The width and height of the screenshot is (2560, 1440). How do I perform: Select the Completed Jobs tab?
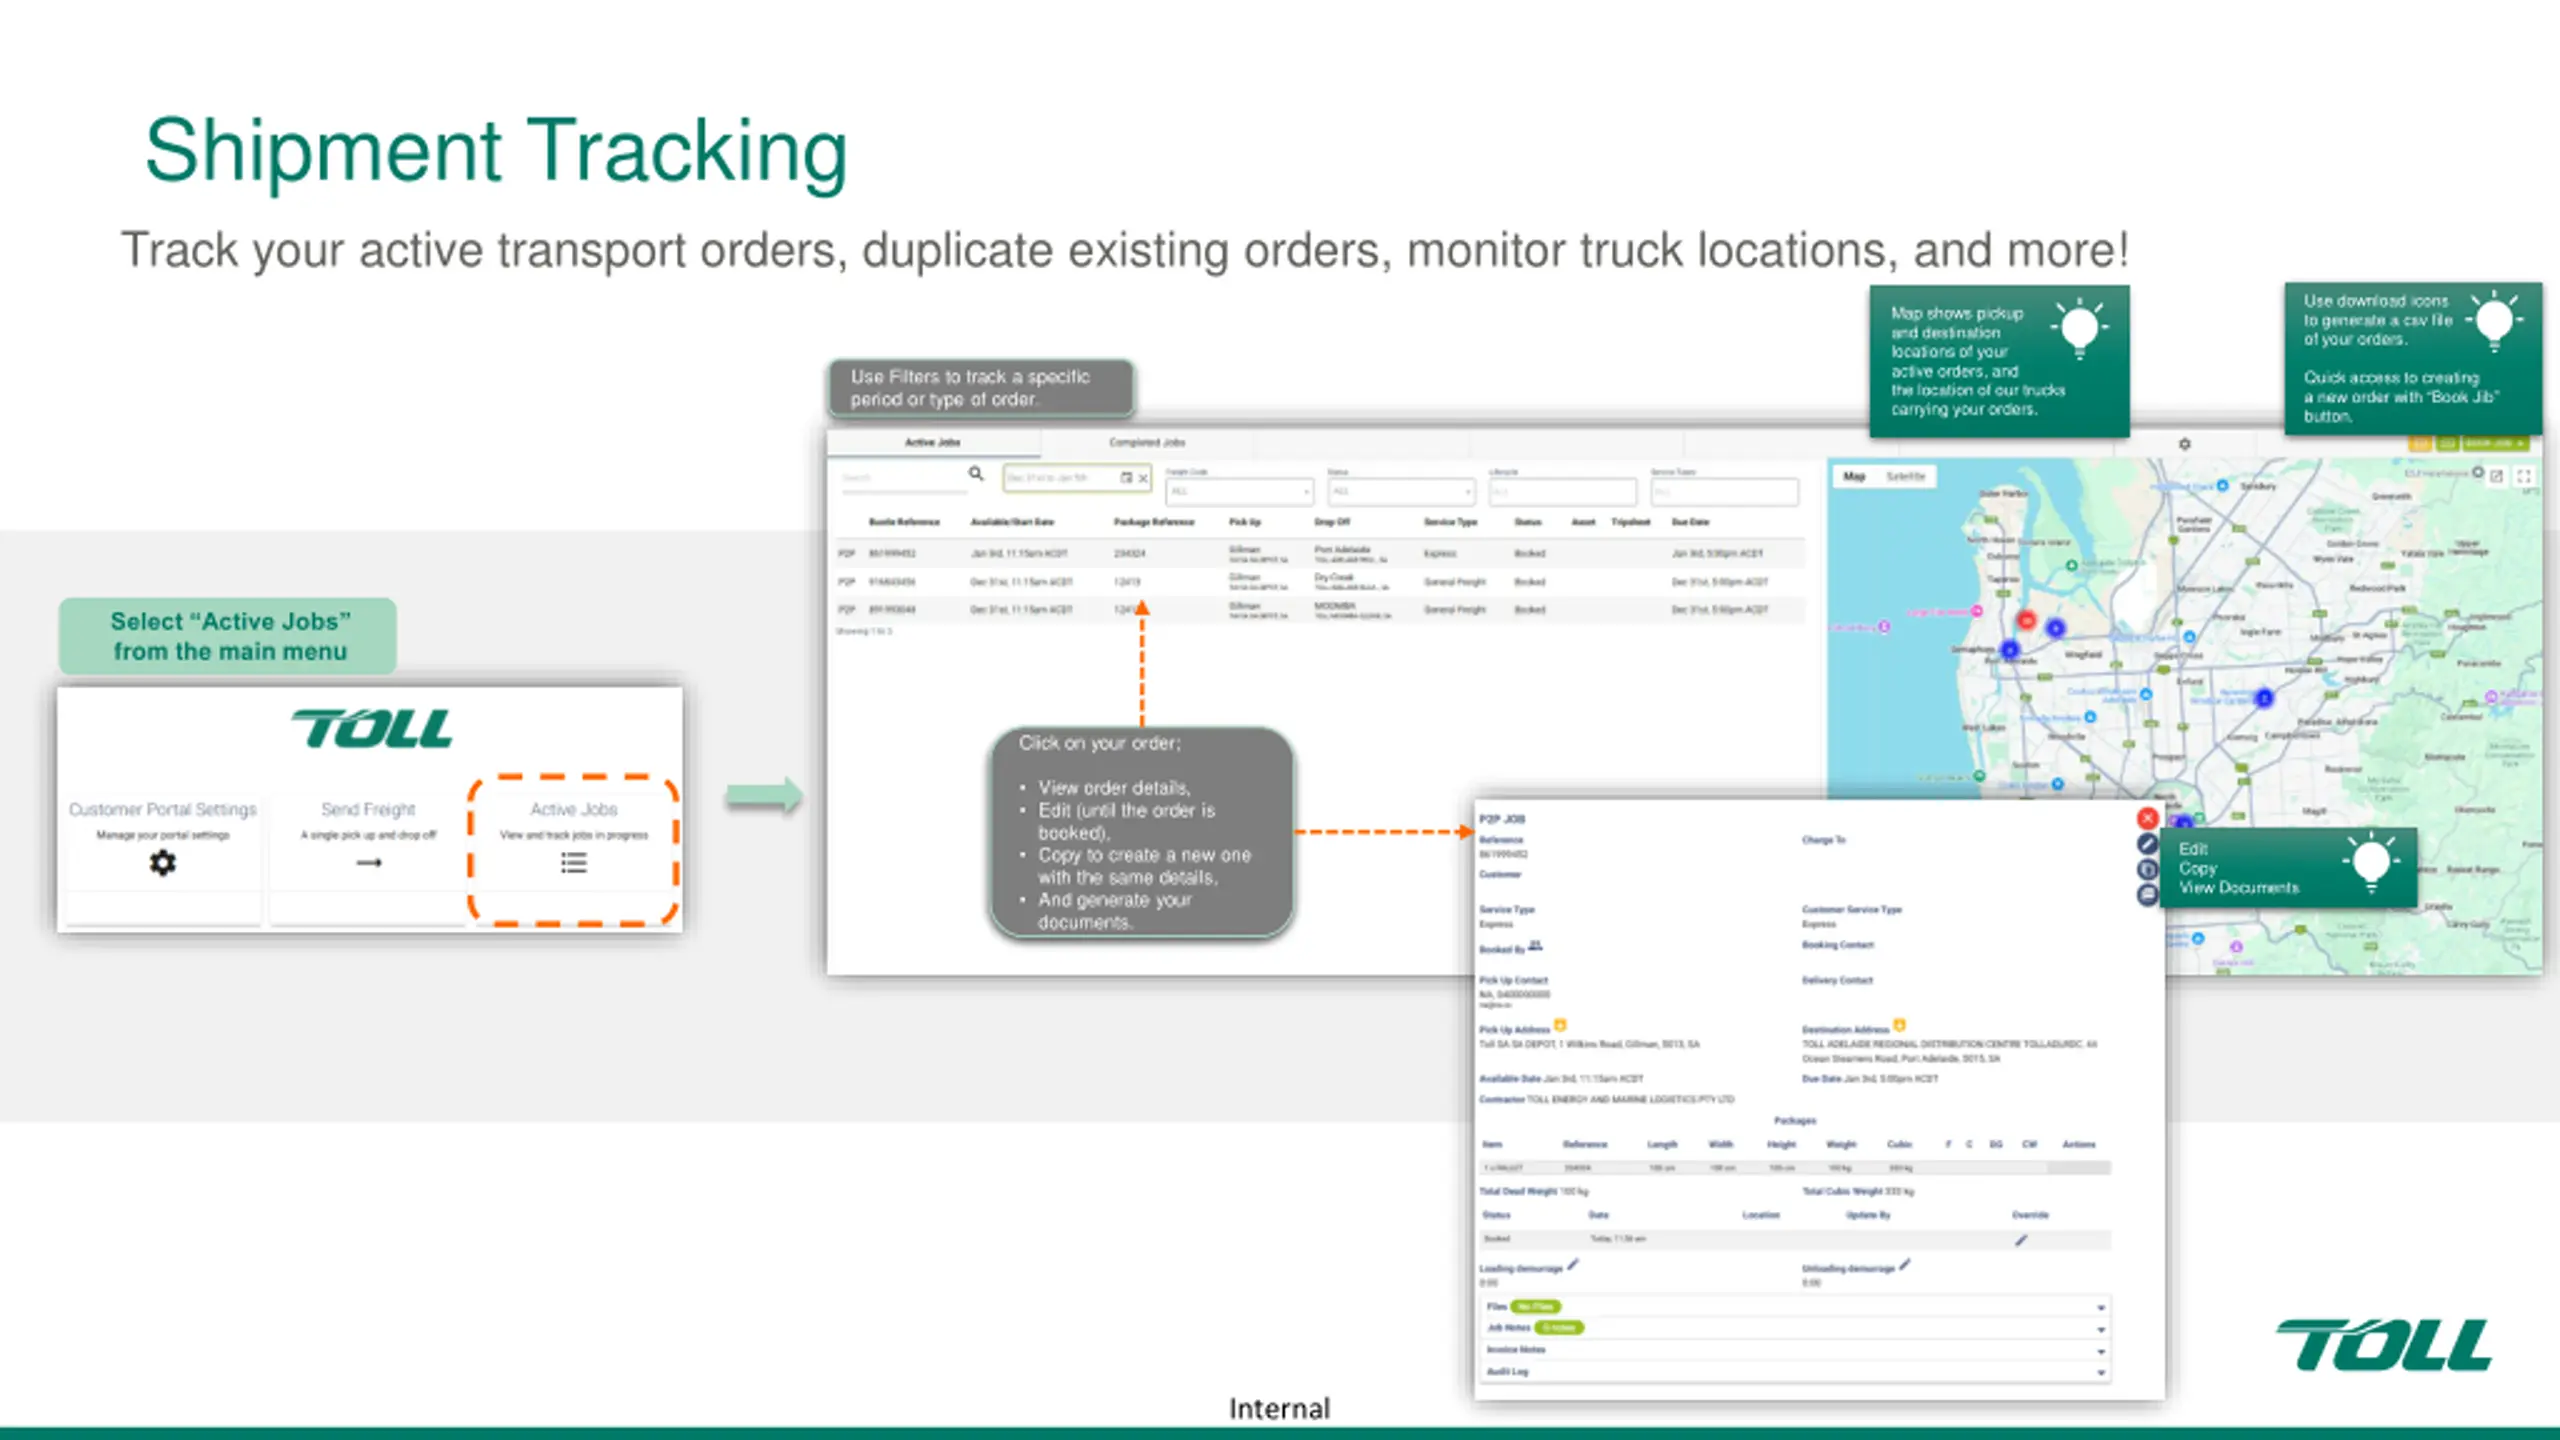(x=1146, y=442)
